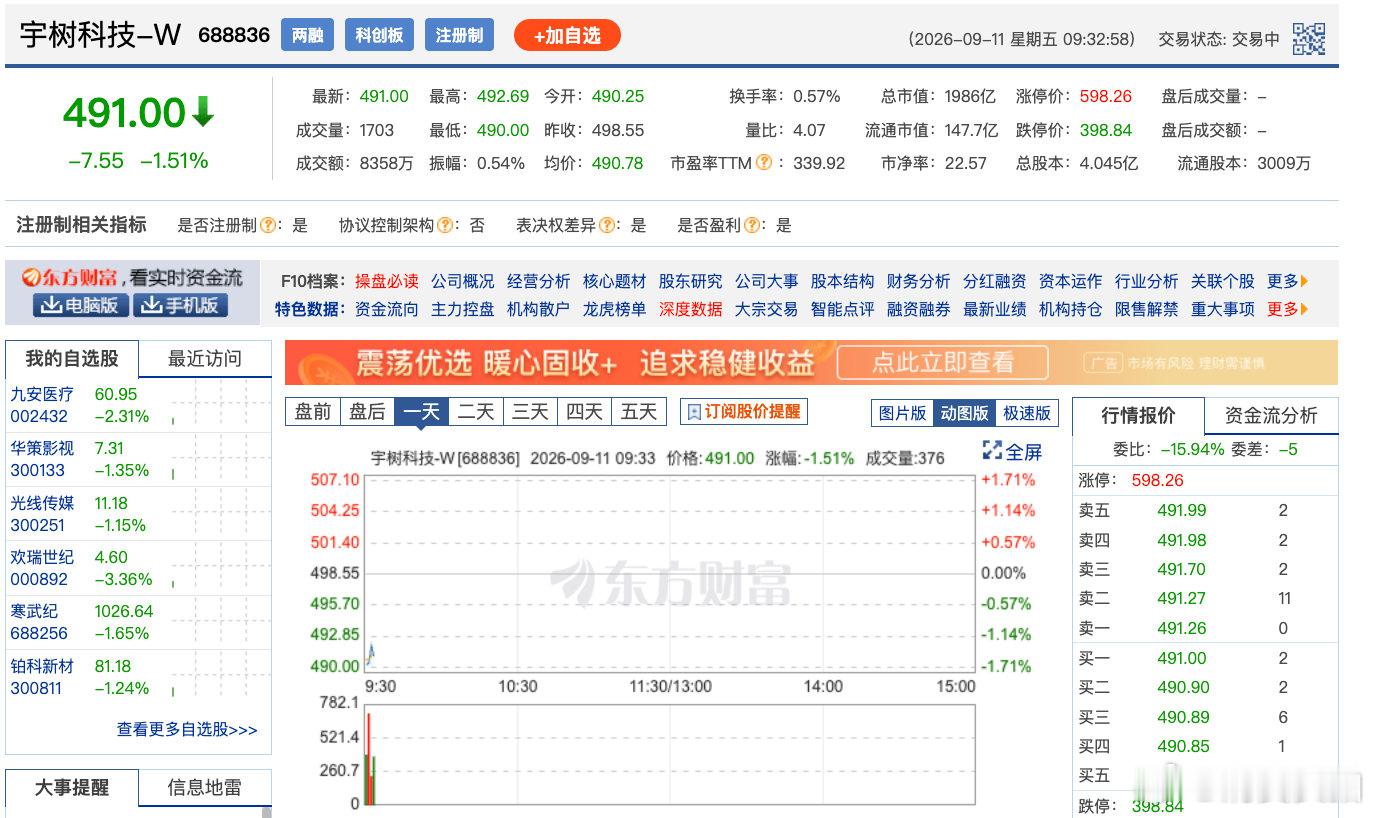Click the help icon next to 是否盈利

click(752, 225)
